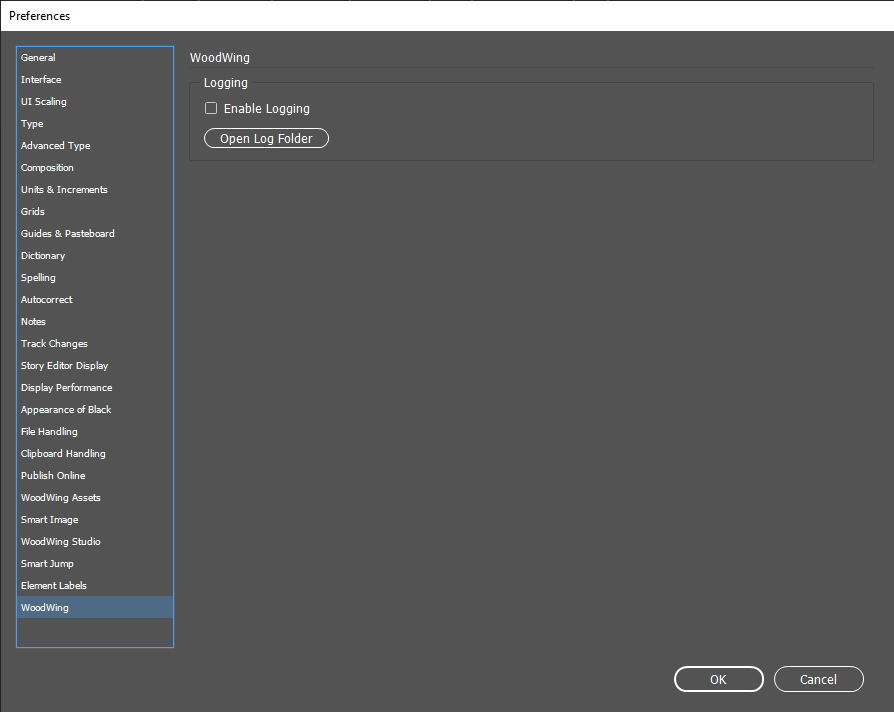Click the Open Log Folder button
The image size is (894, 712).
[x=266, y=139]
